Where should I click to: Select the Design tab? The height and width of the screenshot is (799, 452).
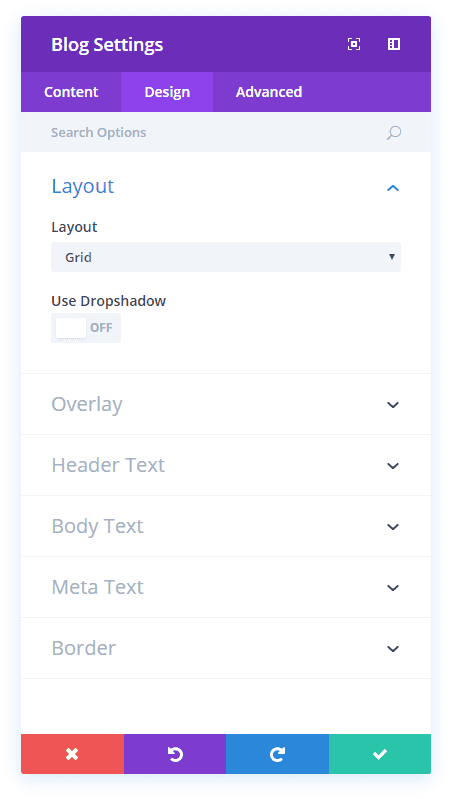coord(167,92)
